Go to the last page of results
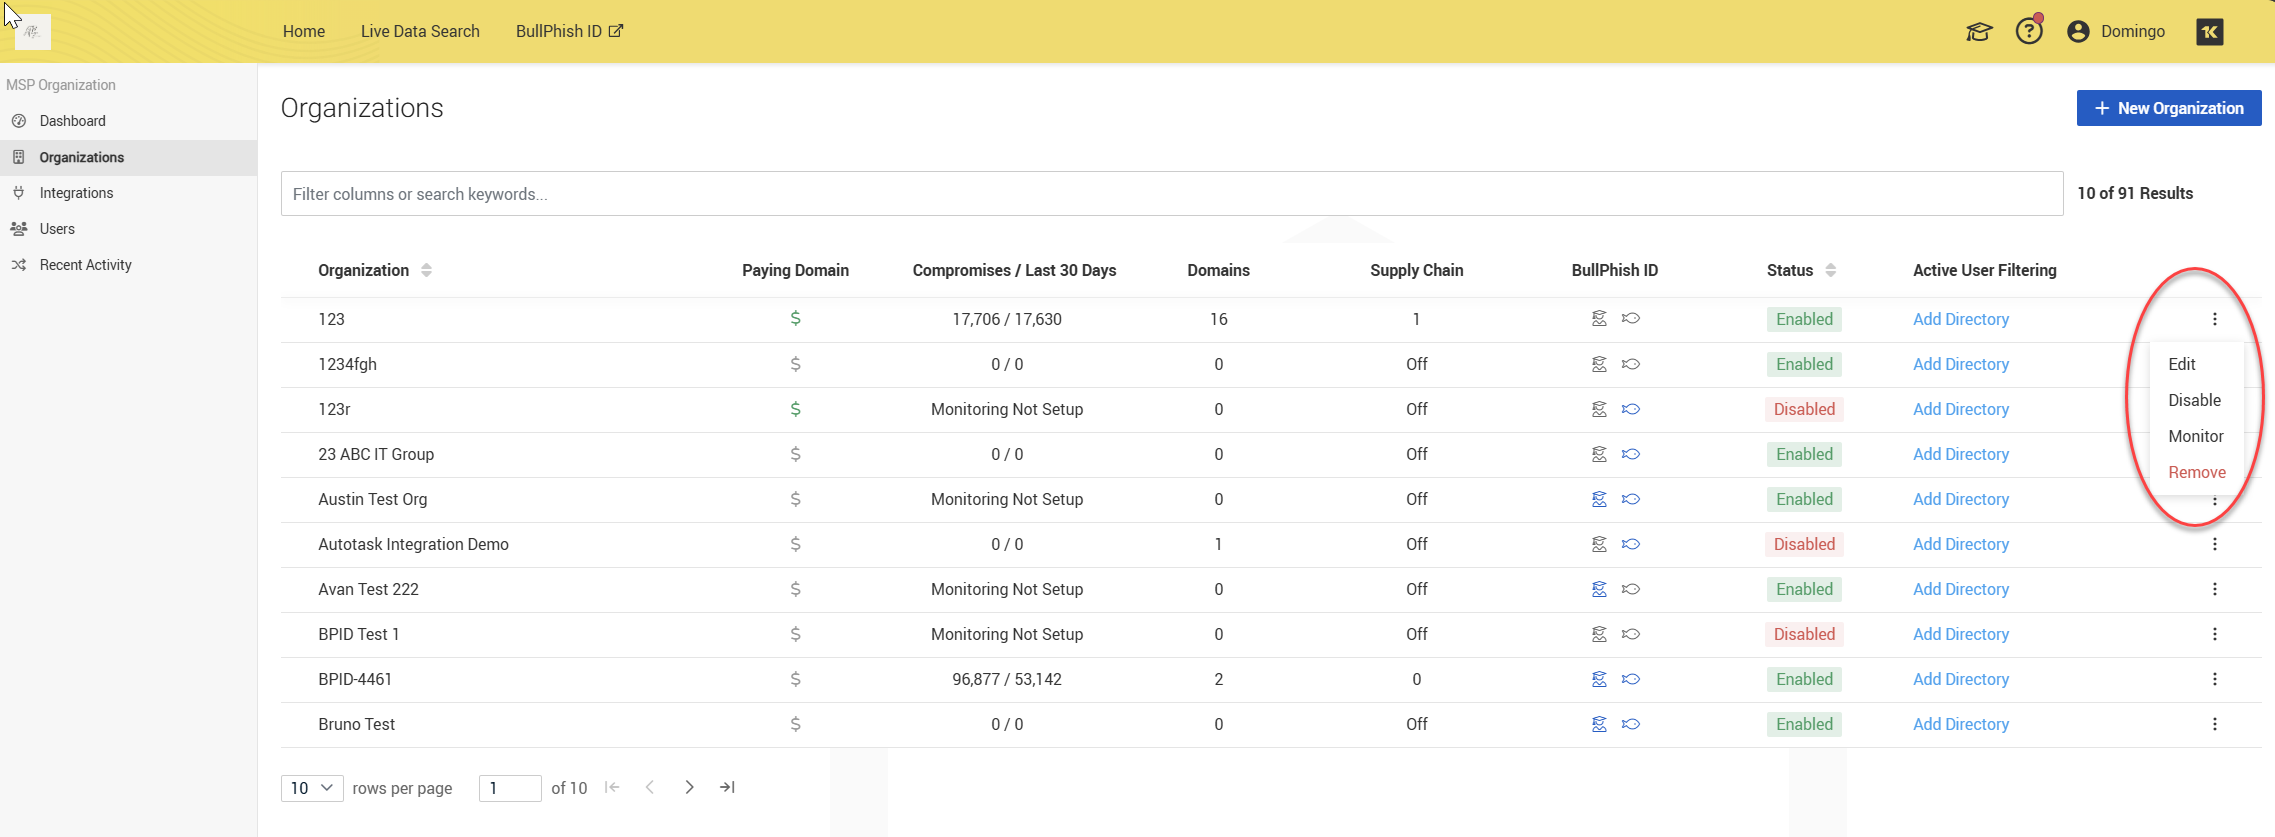 (x=727, y=788)
